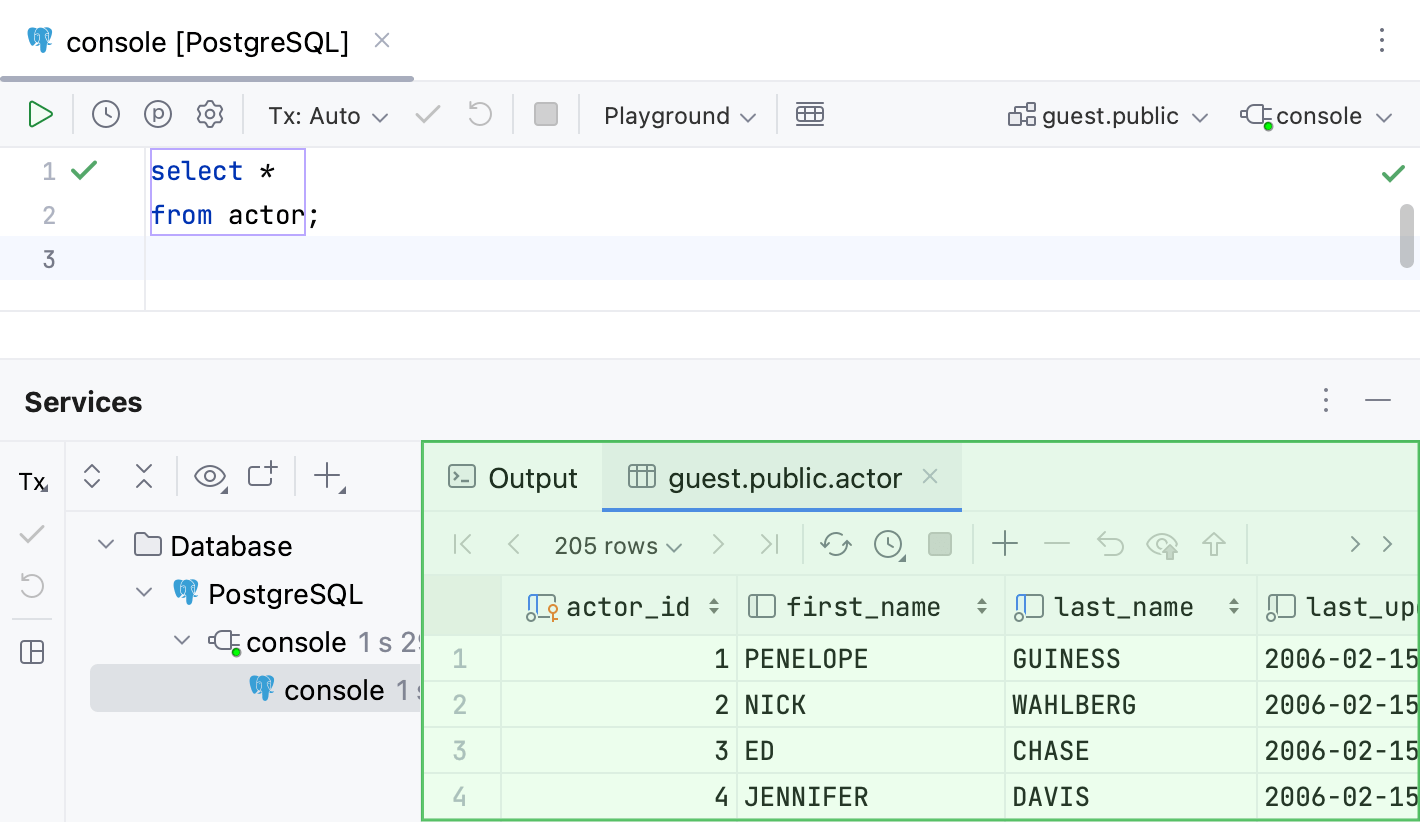Screen dimensions: 1420x822
Task: Collapse all nodes in the Services tree
Action: [x=143, y=477]
